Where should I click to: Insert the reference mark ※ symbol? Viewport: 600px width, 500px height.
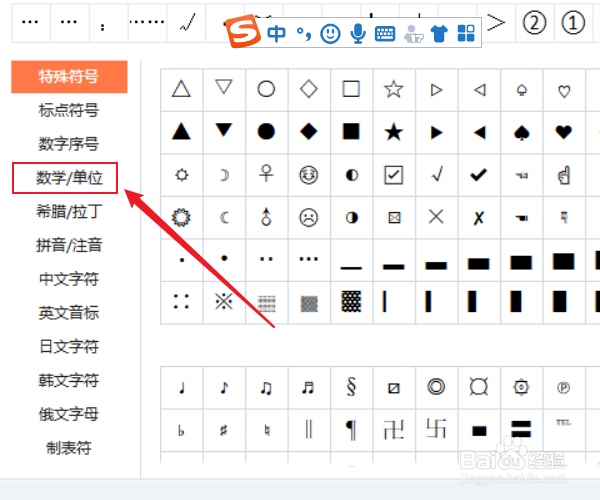coord(224,302)
